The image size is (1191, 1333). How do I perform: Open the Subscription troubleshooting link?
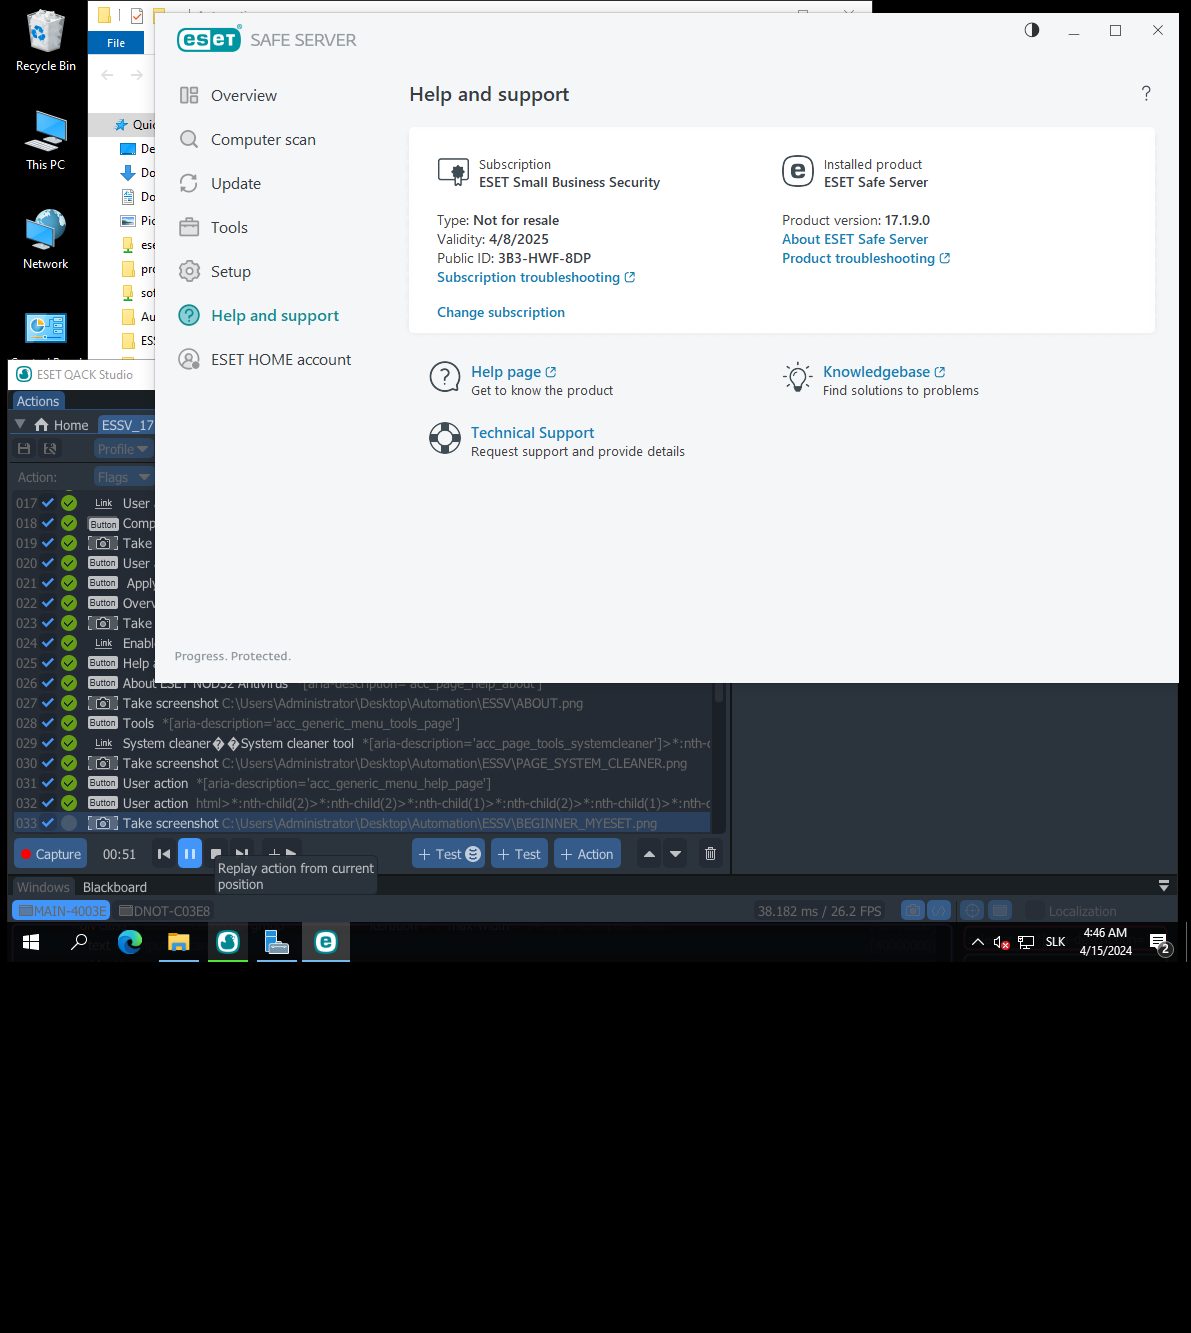click(536, 278)
